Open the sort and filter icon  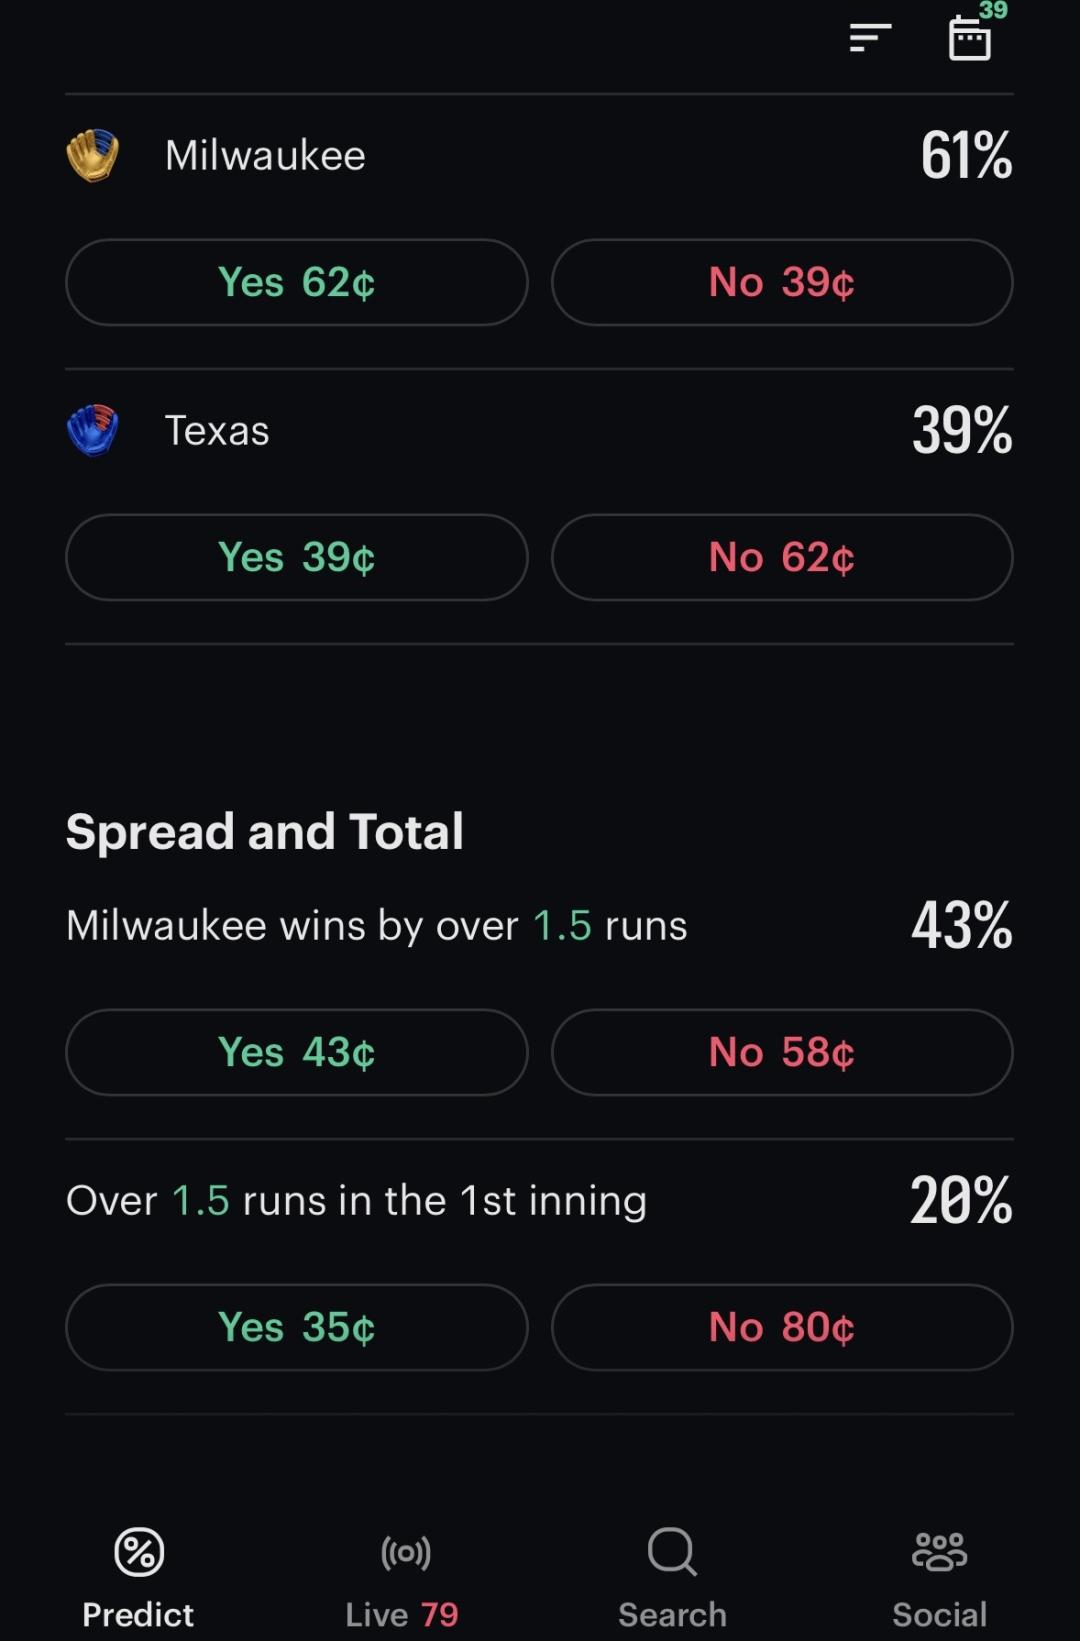[x=870, y=38]
